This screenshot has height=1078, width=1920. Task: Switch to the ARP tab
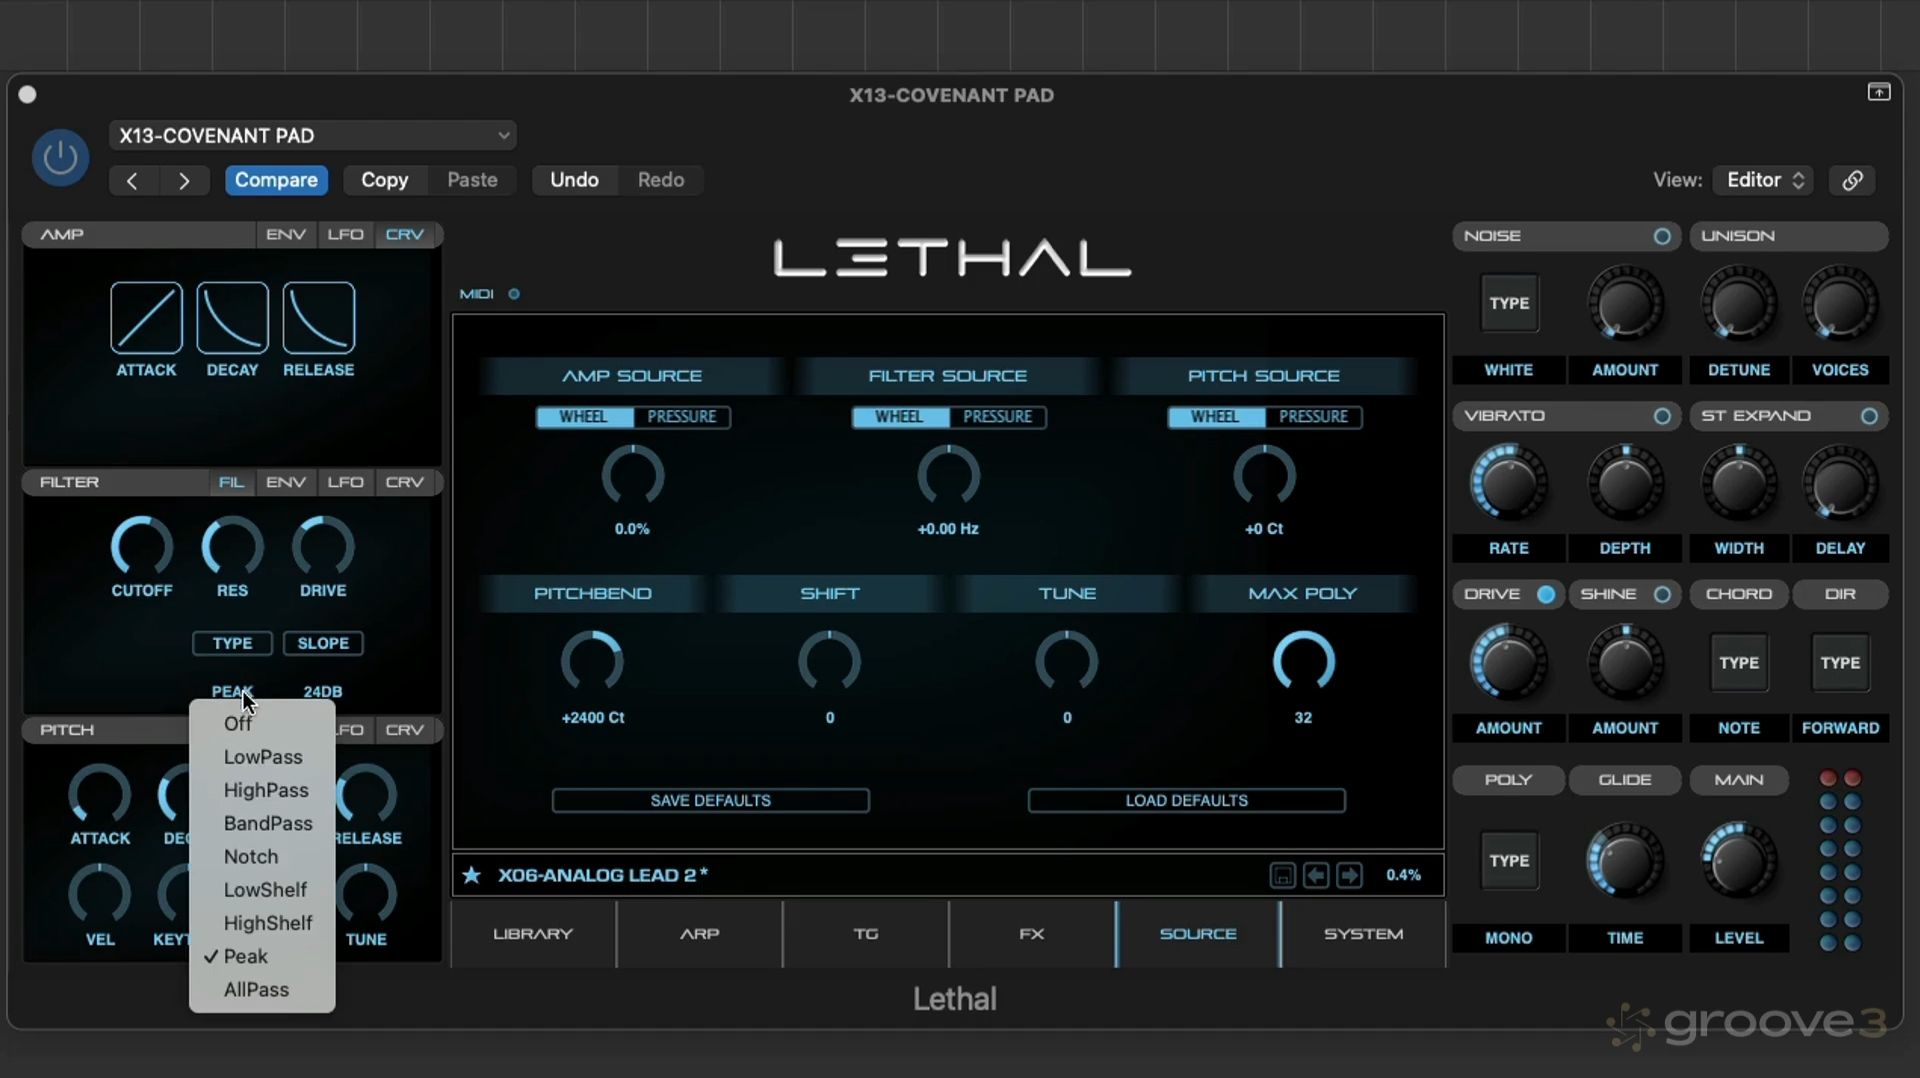700,934
